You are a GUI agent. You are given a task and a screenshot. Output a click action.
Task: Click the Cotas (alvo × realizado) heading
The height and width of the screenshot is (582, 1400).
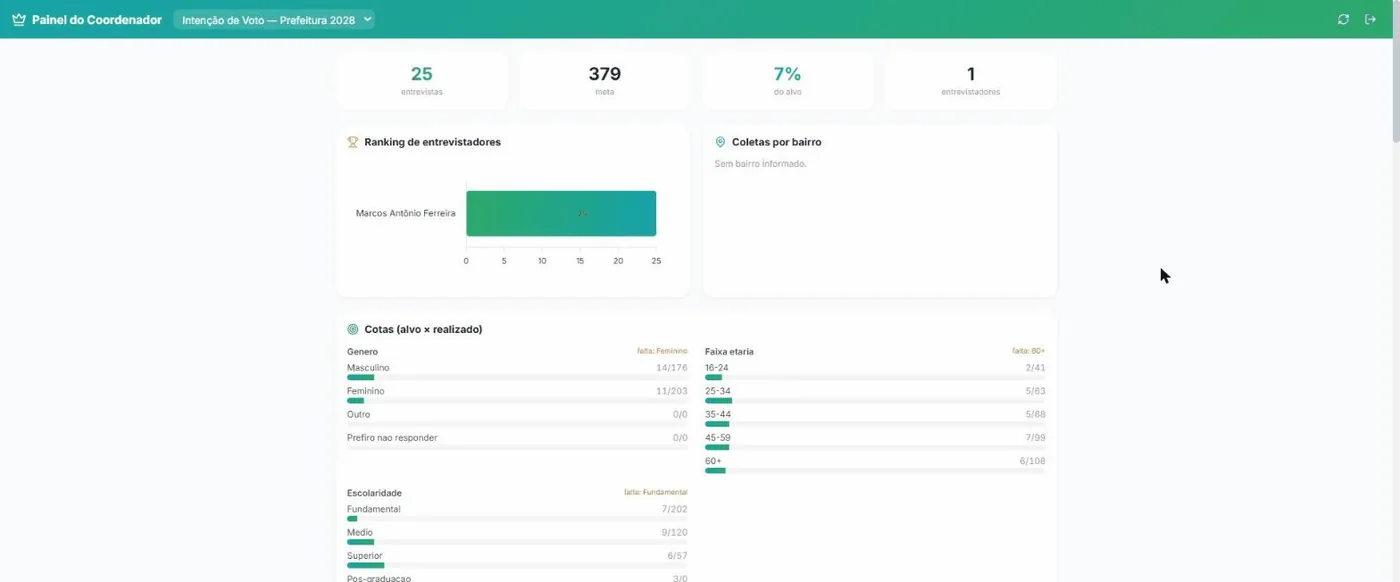click(x=423, y=329)
